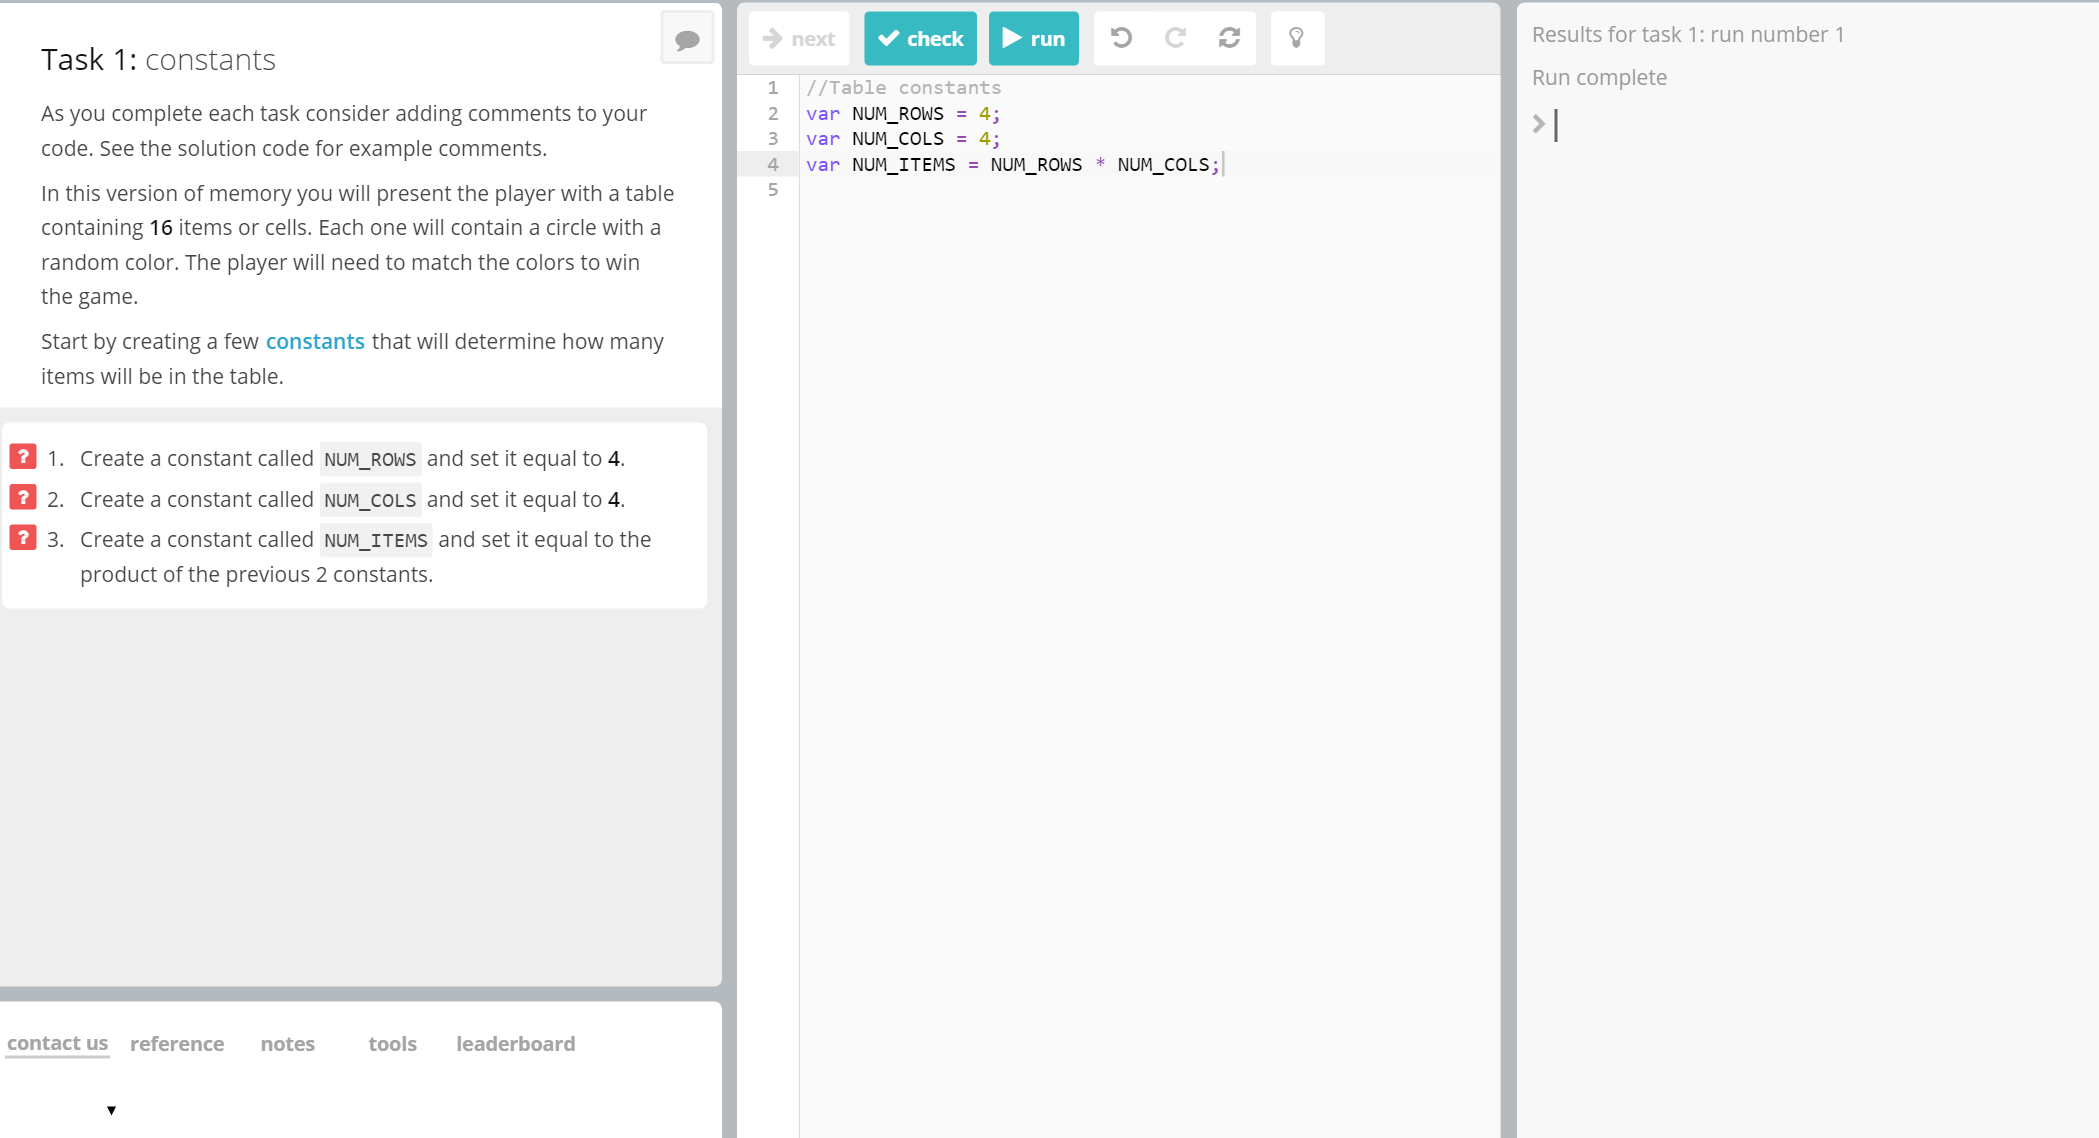
Task: Click red question mark for step 2
Action: click(x=23, y=498)
